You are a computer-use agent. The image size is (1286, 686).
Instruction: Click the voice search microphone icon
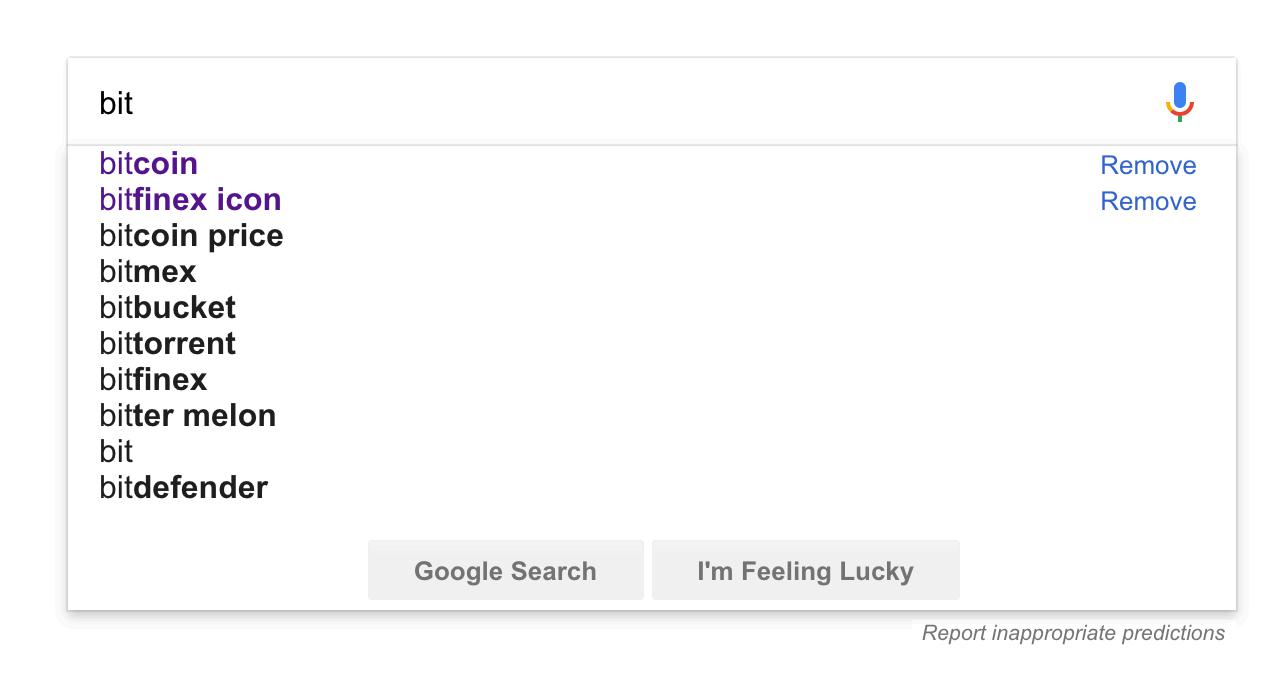click(1180, 102)
